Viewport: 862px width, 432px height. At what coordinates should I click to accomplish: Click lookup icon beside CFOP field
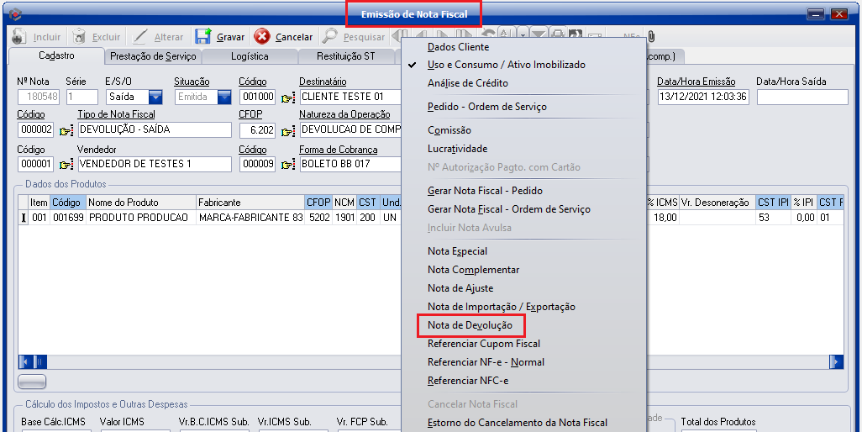pyautogui.click(x=288, y=131)
